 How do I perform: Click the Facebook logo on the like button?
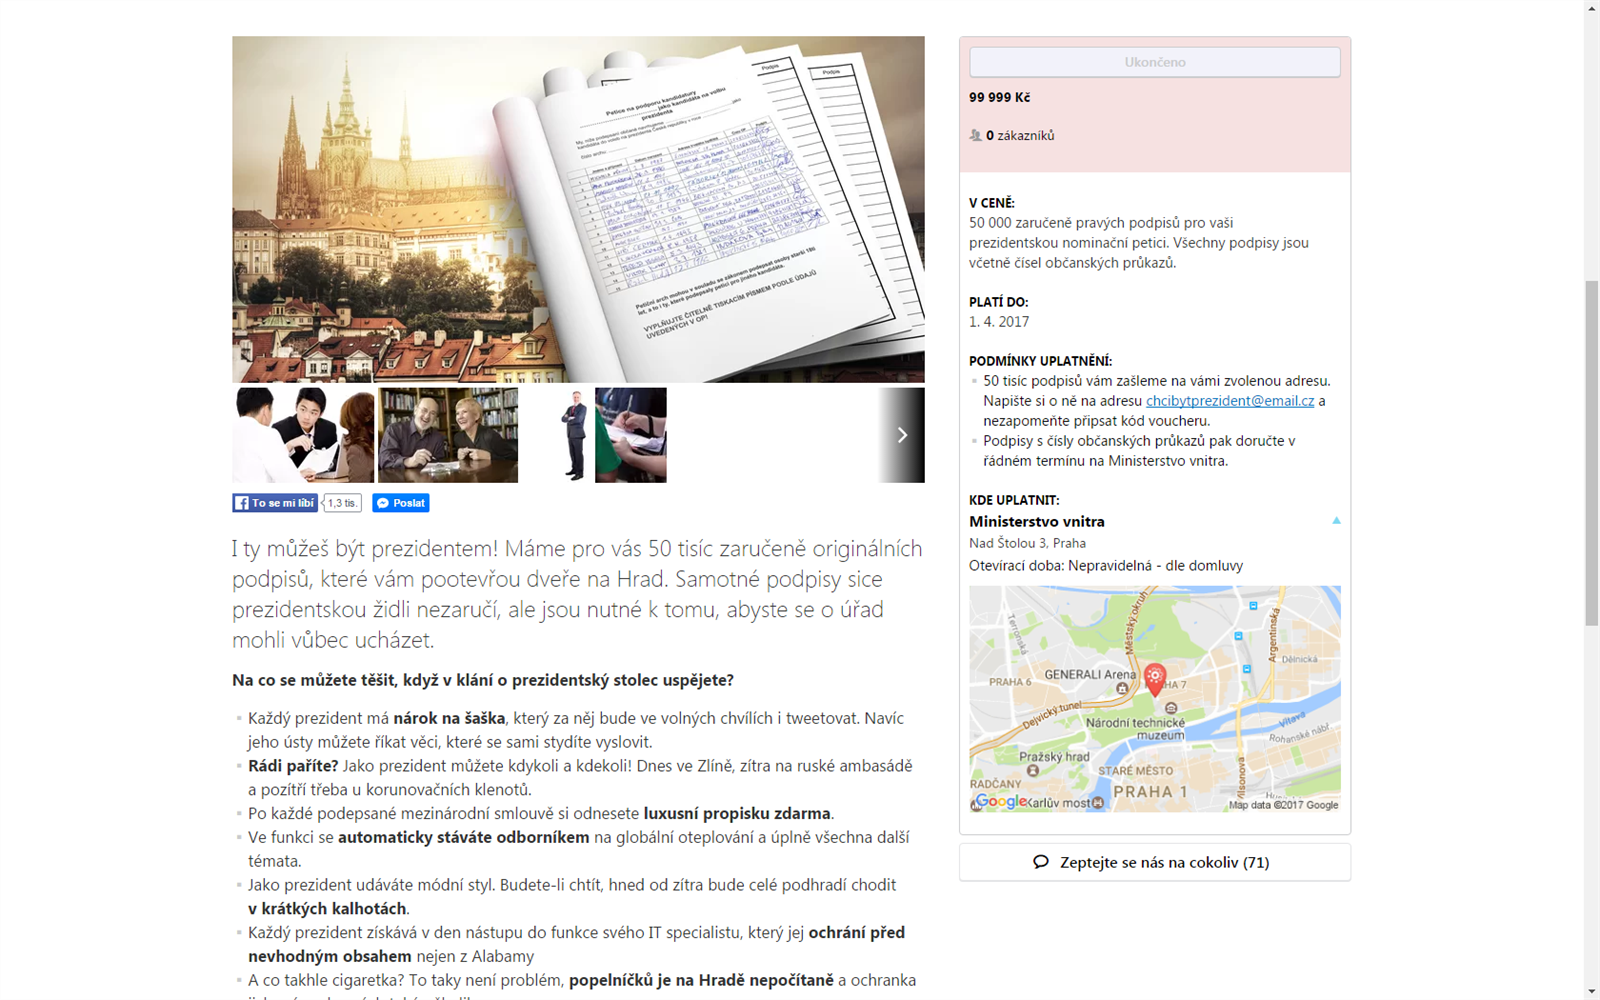click(x=241, y=503)
